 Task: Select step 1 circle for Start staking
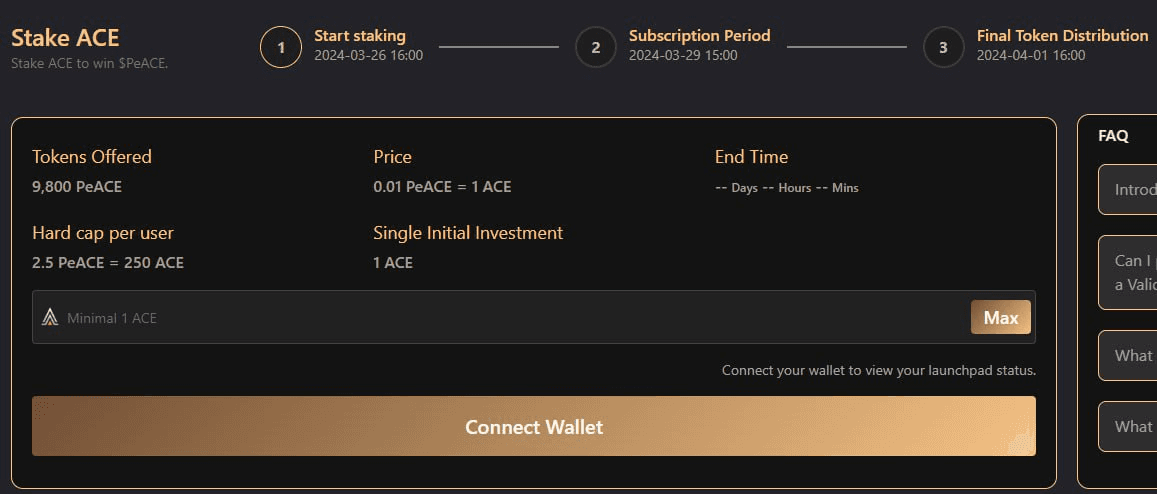tap(280, 47)
